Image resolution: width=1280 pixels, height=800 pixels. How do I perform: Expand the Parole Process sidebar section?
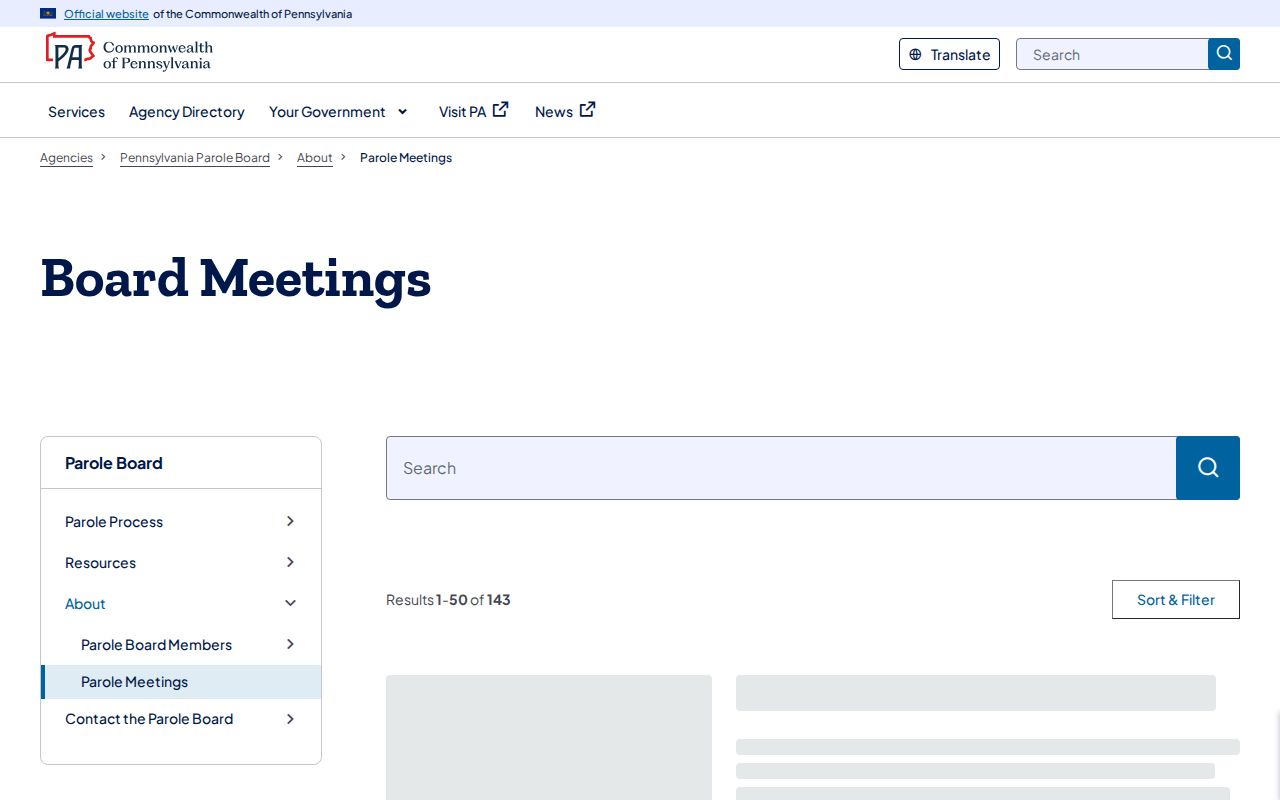pos(290,521)
